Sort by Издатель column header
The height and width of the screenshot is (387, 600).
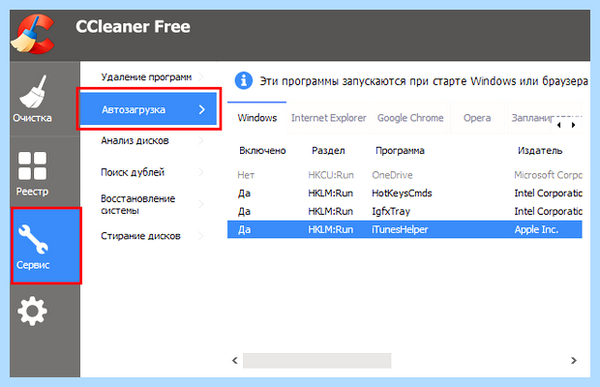540,151
